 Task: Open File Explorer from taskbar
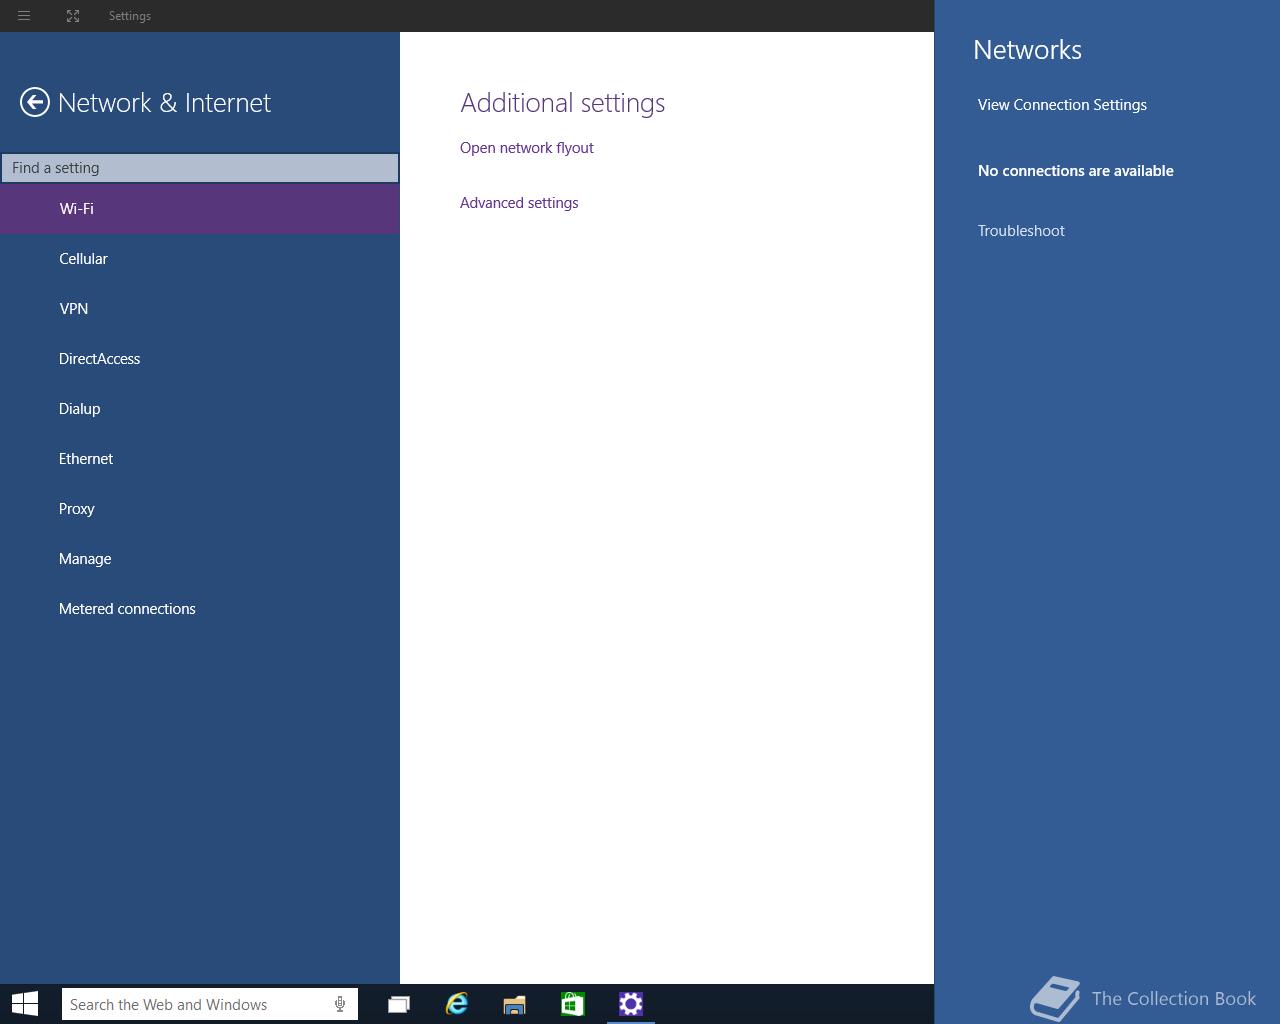pyautogui.click(x=514, y=1004)
